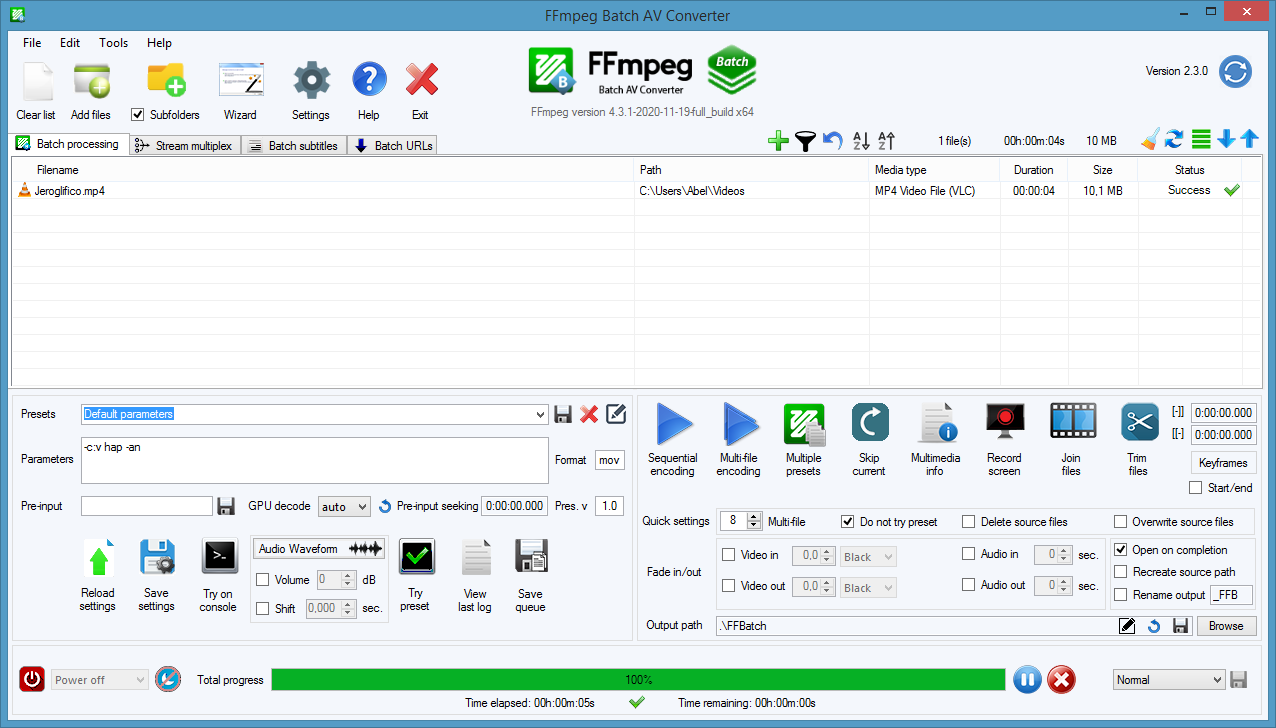The height and width of the screenshot is (728, 1276).
Task: Sort by Duration column header
Action: 1033,170
